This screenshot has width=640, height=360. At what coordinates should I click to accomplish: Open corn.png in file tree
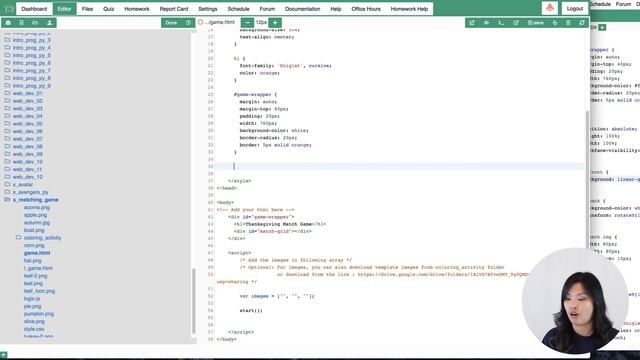click(x=34, y=245)
